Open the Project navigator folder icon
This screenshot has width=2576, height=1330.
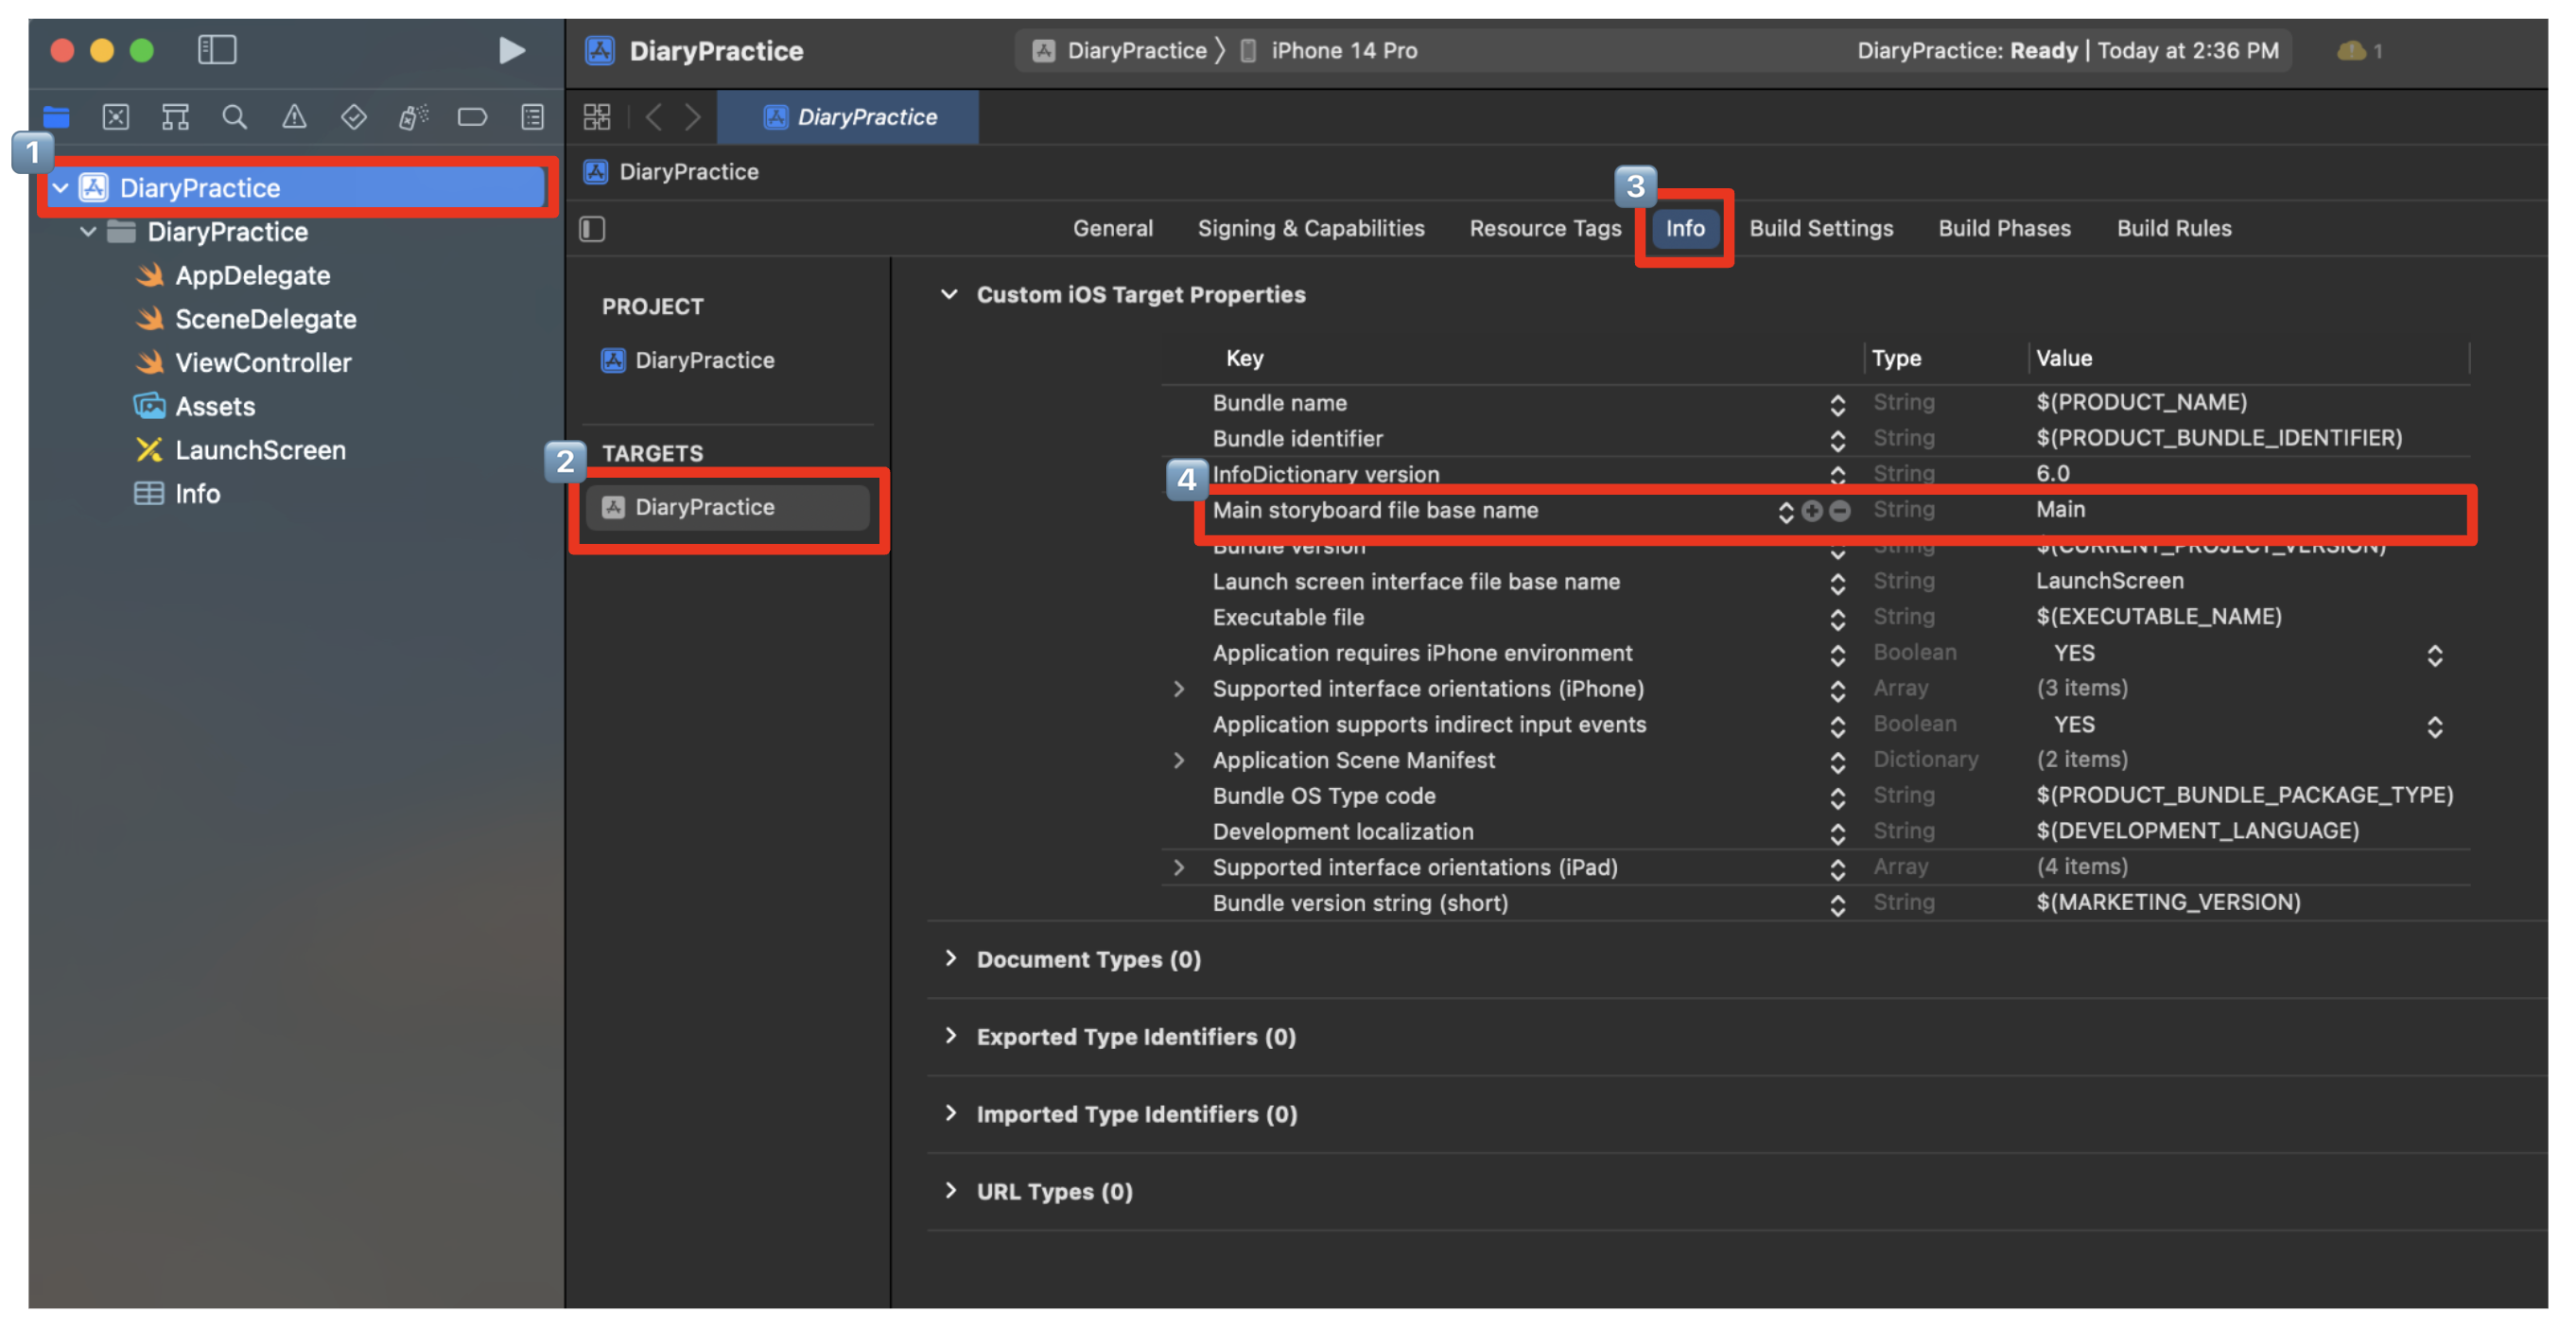[x=56, y=117]
